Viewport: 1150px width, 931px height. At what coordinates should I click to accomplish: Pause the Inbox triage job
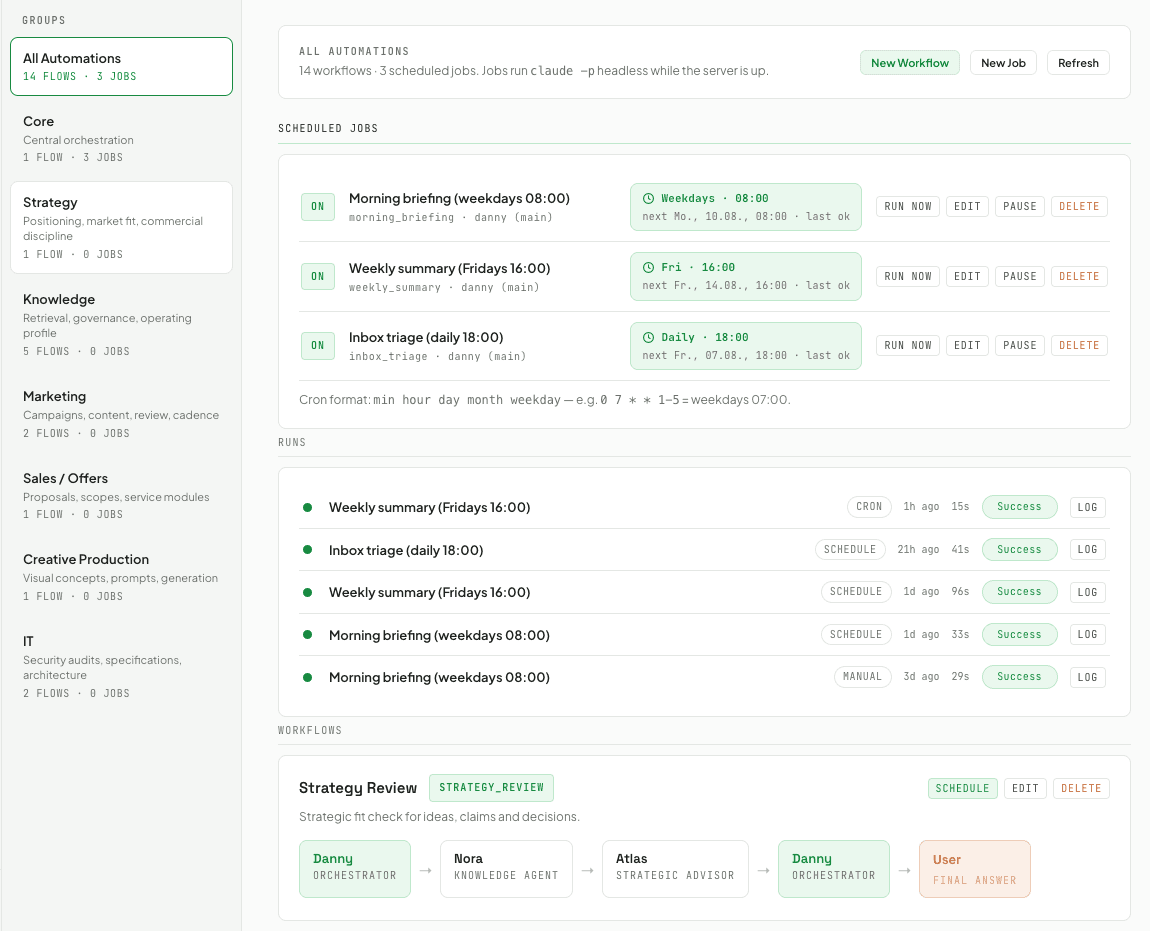click(x=1019, y=346)
